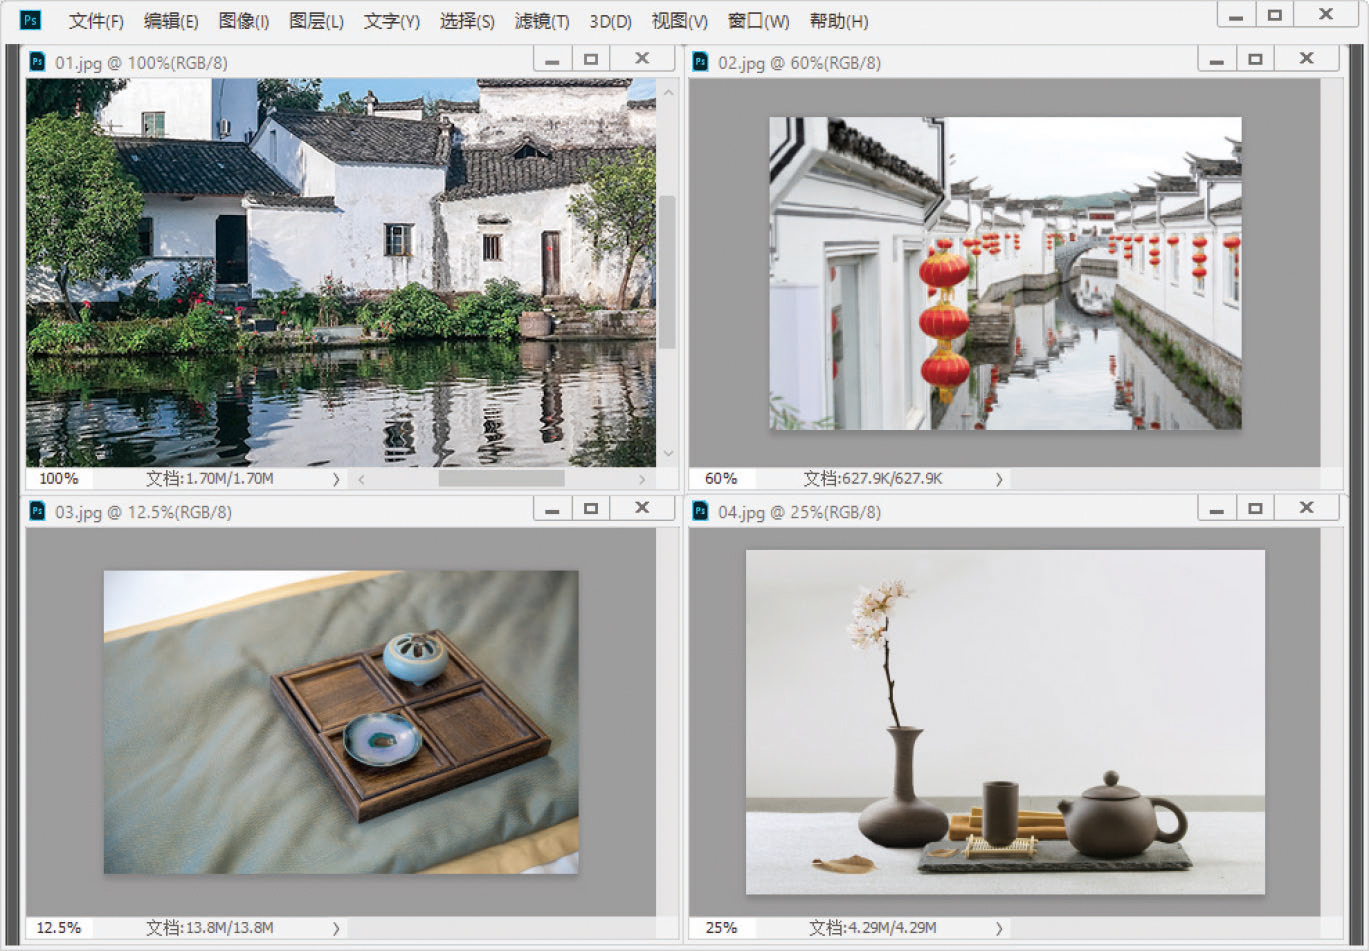
Task: Click the Ps icon of the 02.jpg window
Action: click(x=701, y=62)
